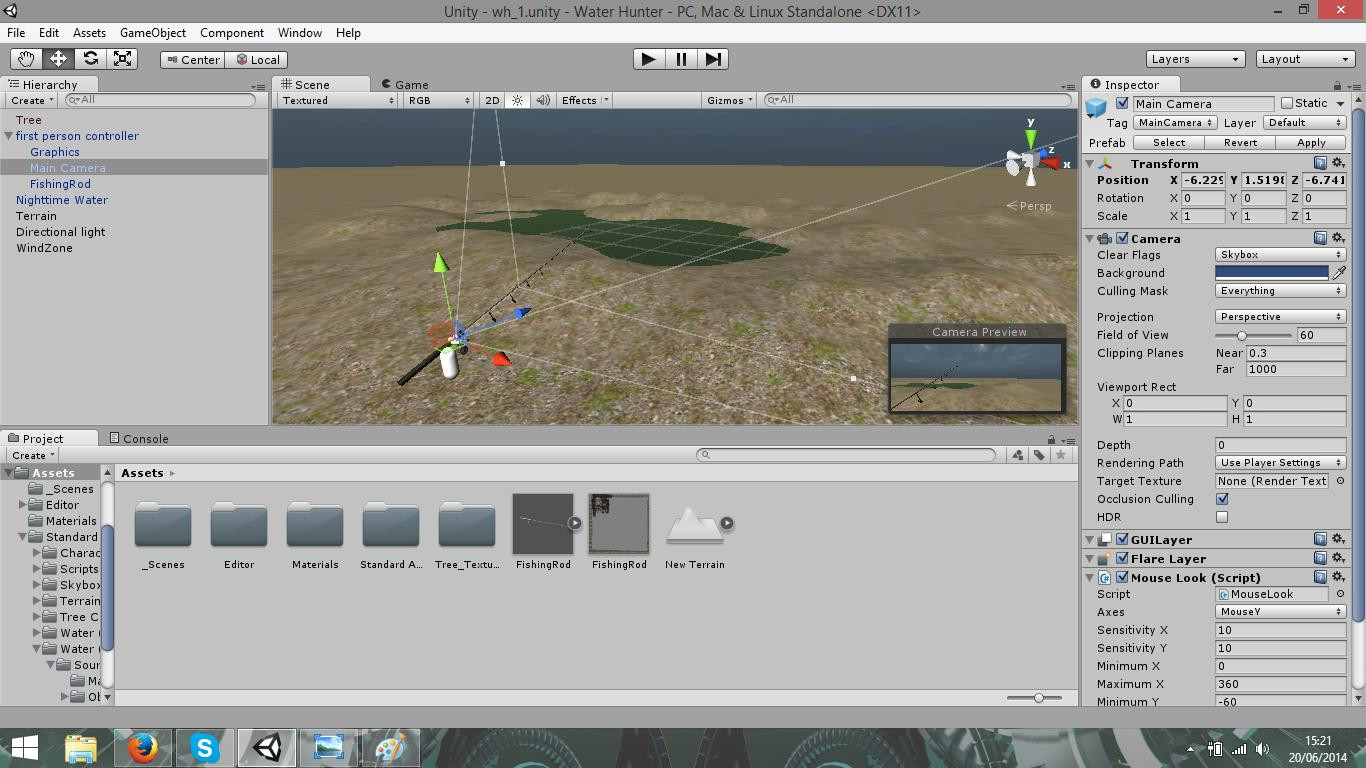Toggle the Static checkbox
1366x768 pixels.
(x=1287, y=103)
